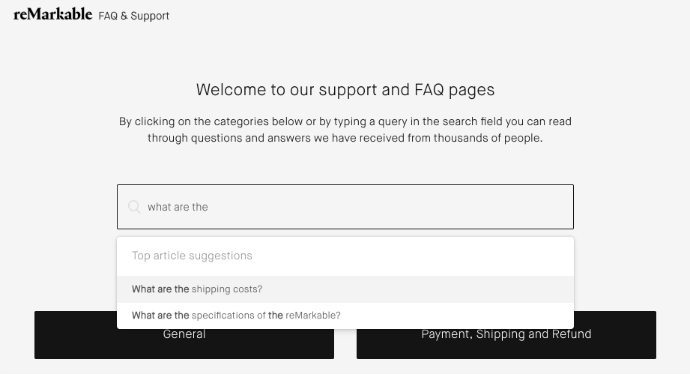Click the second row in suggestions dropdown
Screen dimensions: 690x374
tap(345, 315)
